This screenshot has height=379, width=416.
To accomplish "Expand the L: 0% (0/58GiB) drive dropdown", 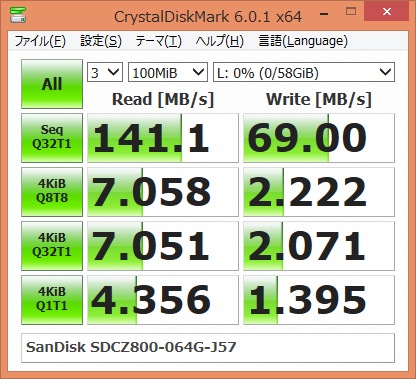I will [x=304, y=72].
